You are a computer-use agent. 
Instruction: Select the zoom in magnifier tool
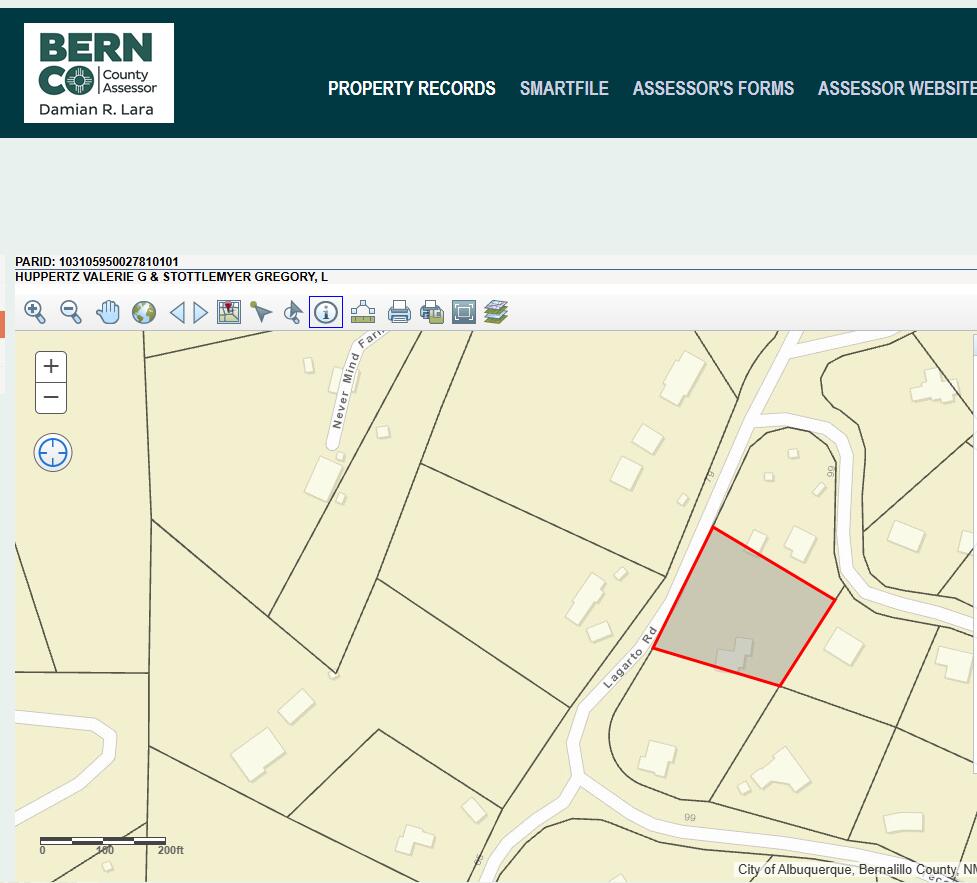click(x=35, y=312)
